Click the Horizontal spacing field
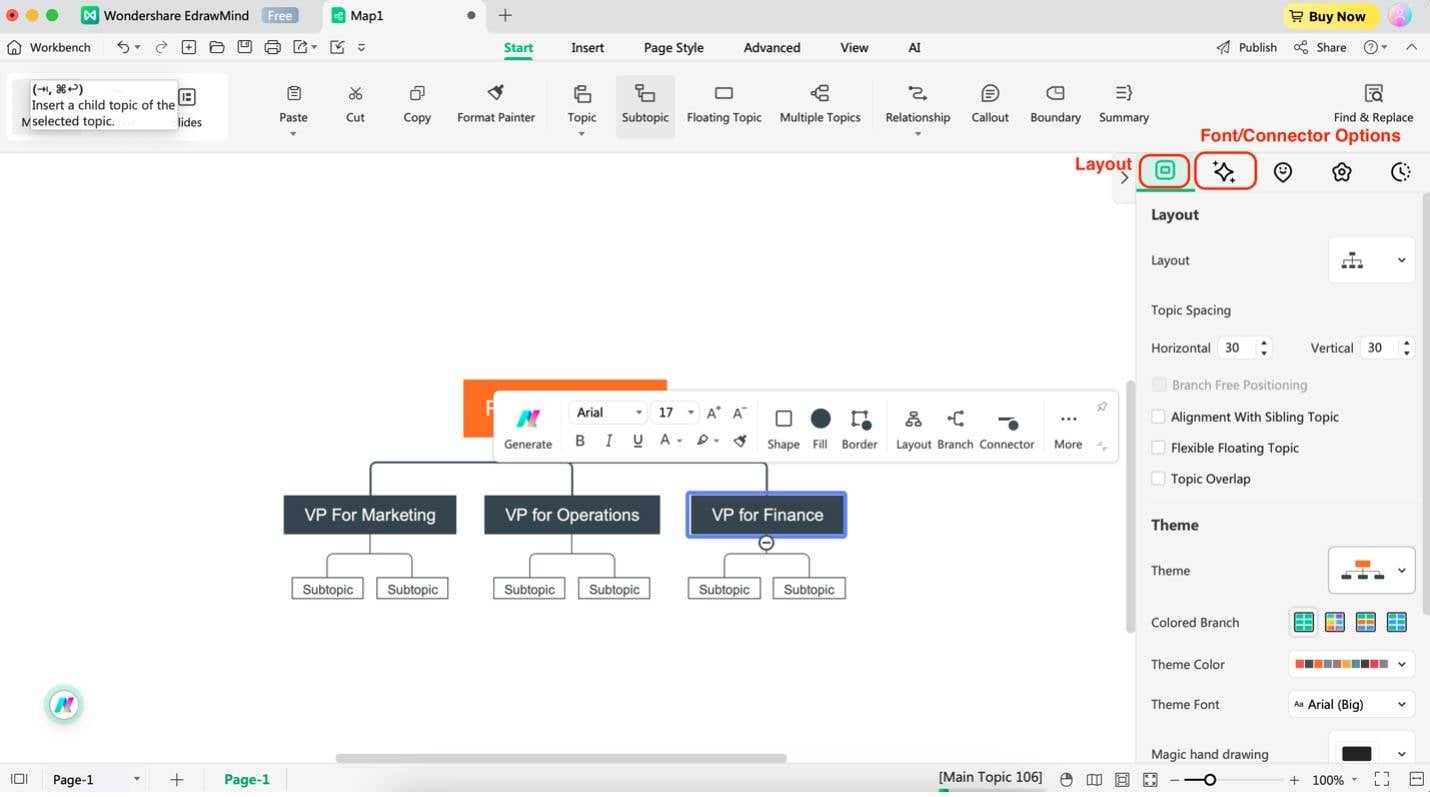1430x797 pixels. 1245,348
